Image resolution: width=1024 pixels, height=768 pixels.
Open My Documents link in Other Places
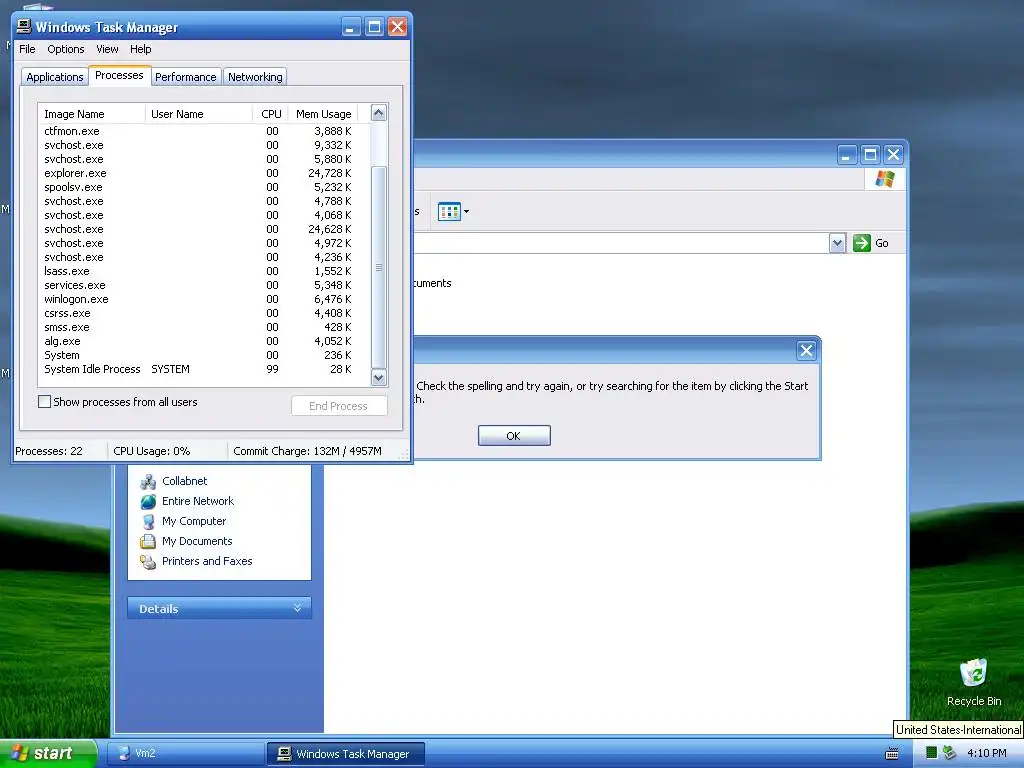[197, 541]
